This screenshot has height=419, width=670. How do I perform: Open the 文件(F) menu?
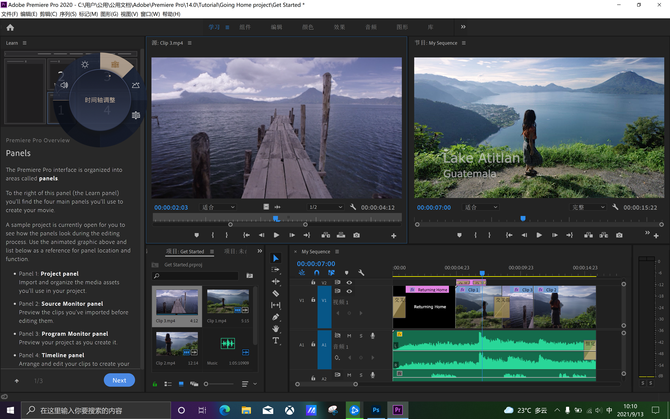(x=9, y=14)
